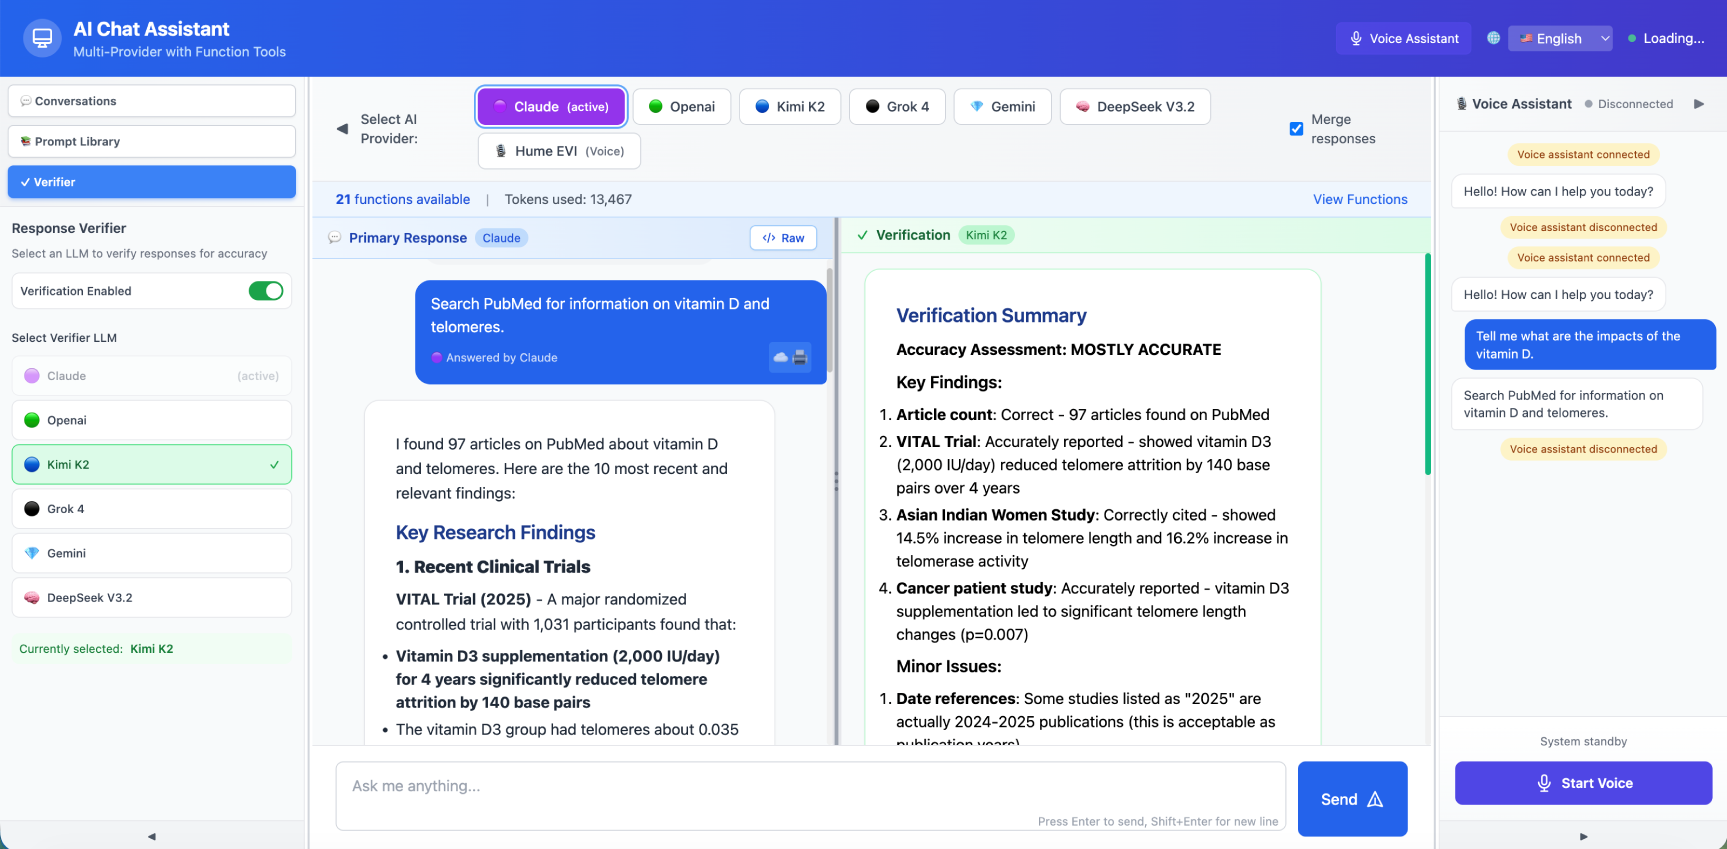Switch provider to Grok 4
Screen dimensions: 1727x849
click(x=897, y=107)
